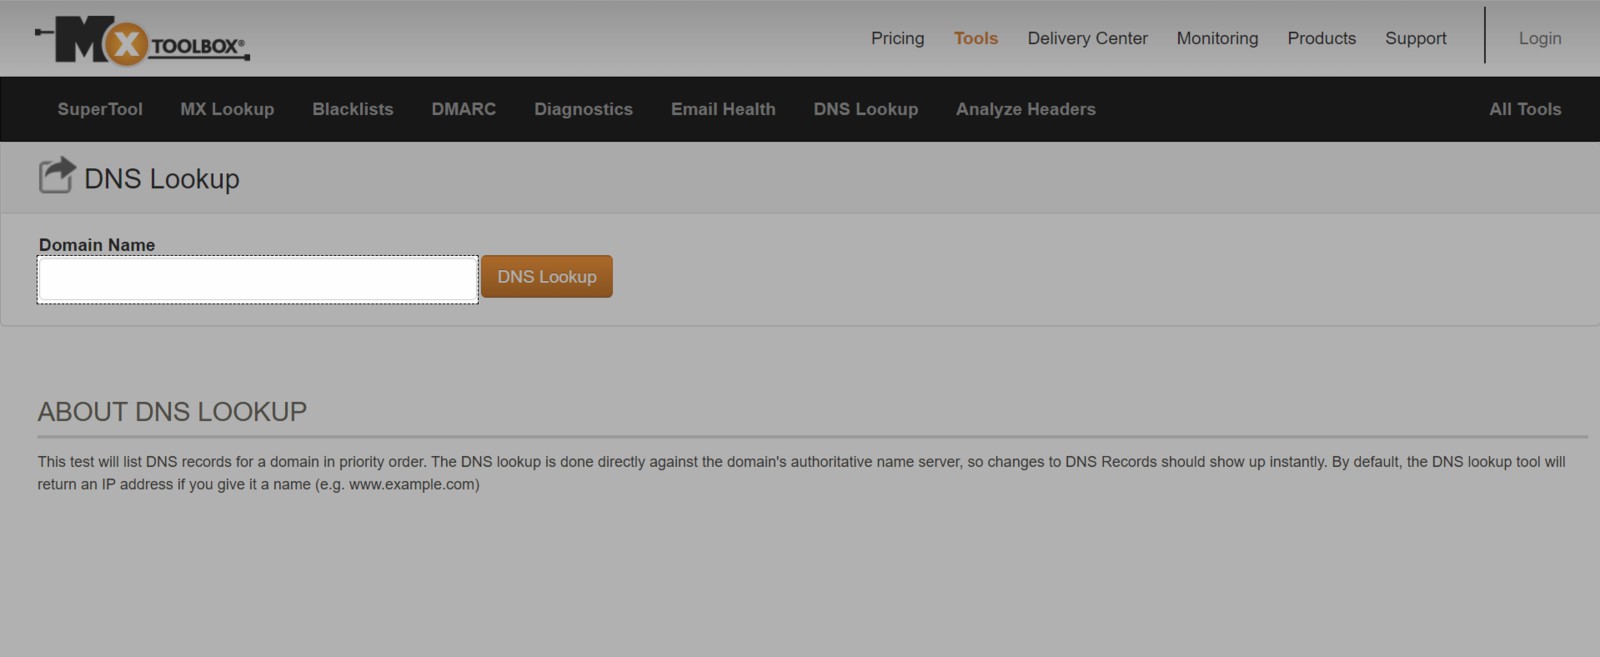1600x657 pixels.
Task: Click the MxToolbox logo
Action: pyautogui.click(x=142, y=41)
